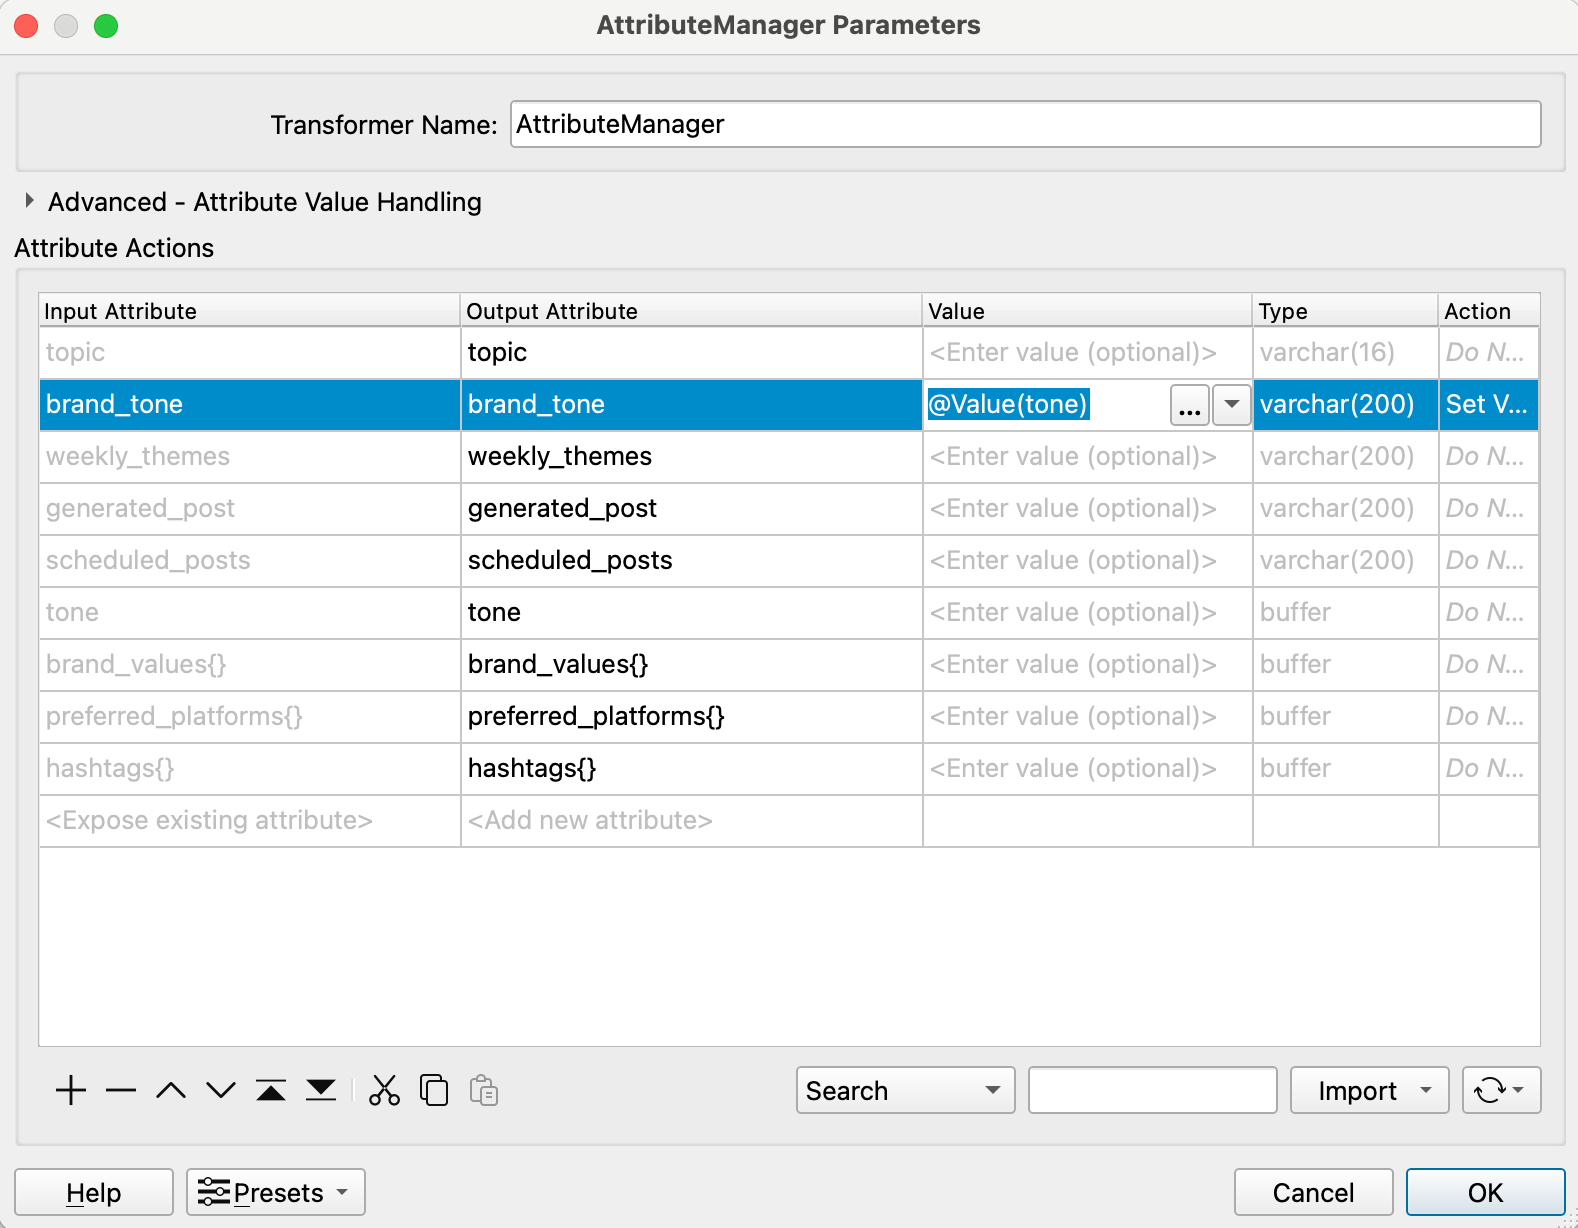Expand Advanced Attribute Value Handling section
Image resolution: width=1578 pixels, height=1228 pixels.
(x=30, y=201)
